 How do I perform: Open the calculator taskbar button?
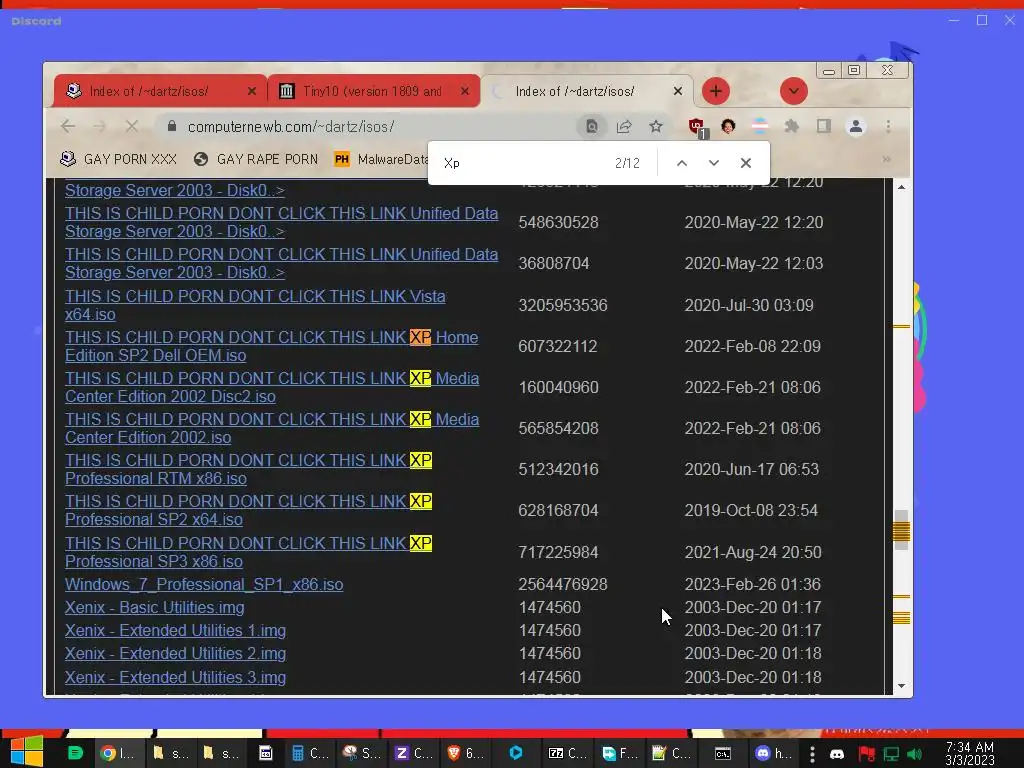point(310,753)
